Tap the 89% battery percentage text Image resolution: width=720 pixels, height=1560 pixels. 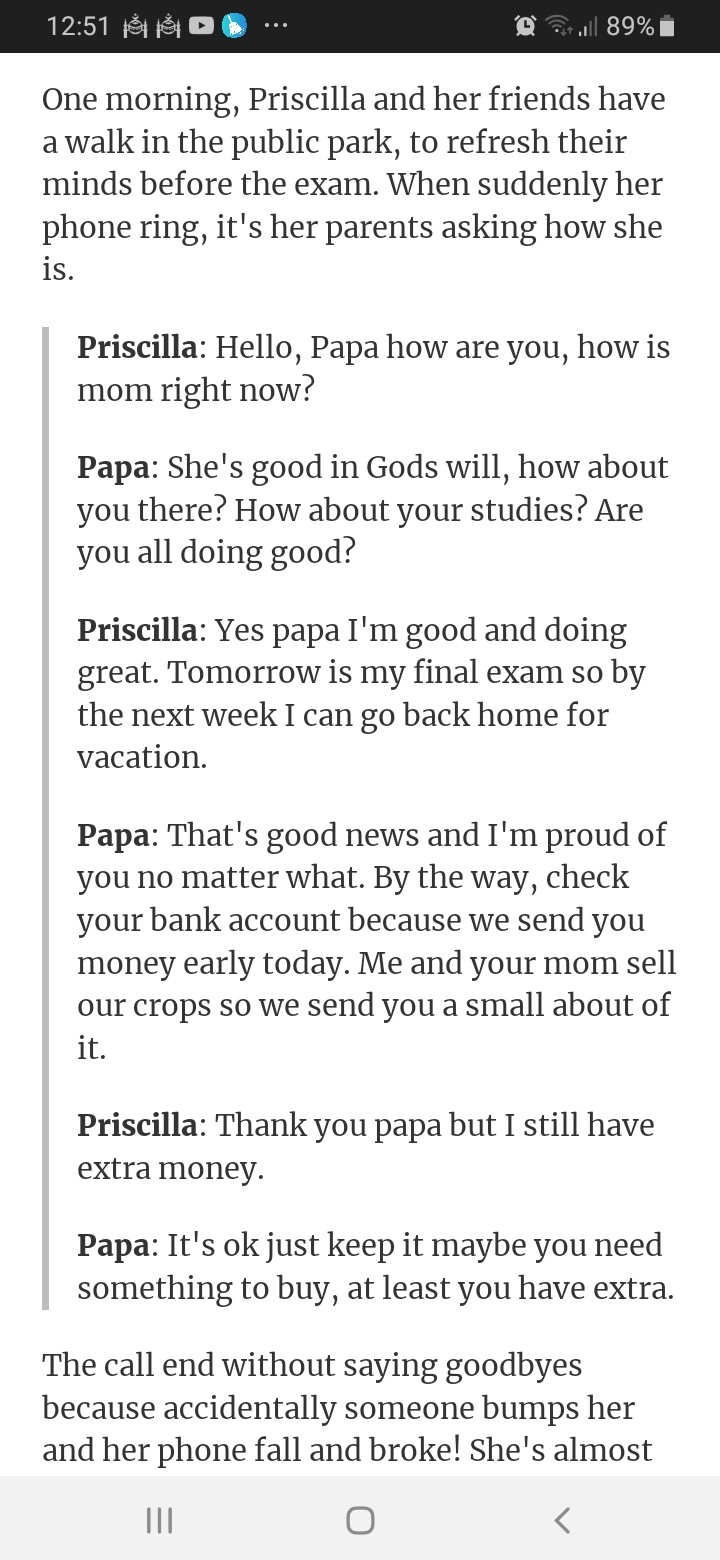[x=630, y=27]
